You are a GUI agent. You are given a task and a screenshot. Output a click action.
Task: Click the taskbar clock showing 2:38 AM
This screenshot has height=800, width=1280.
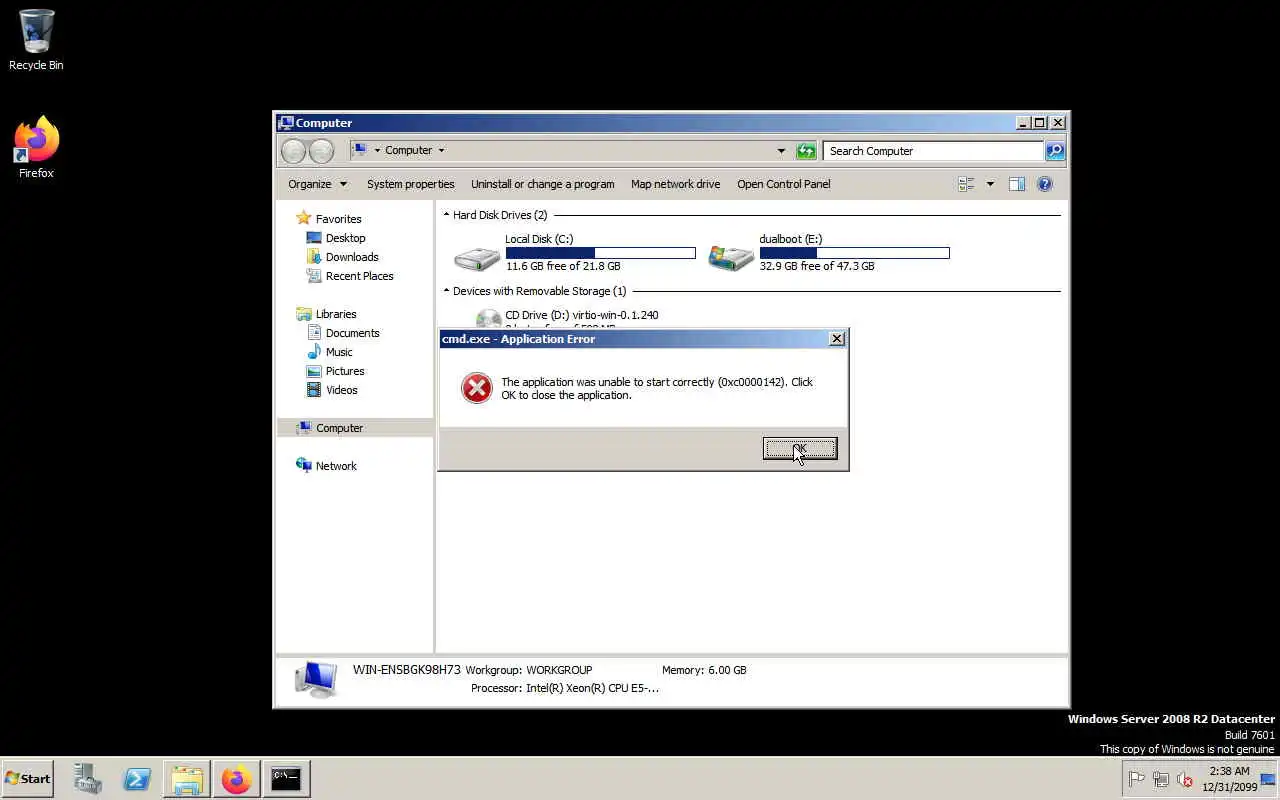click(1229, 779)
